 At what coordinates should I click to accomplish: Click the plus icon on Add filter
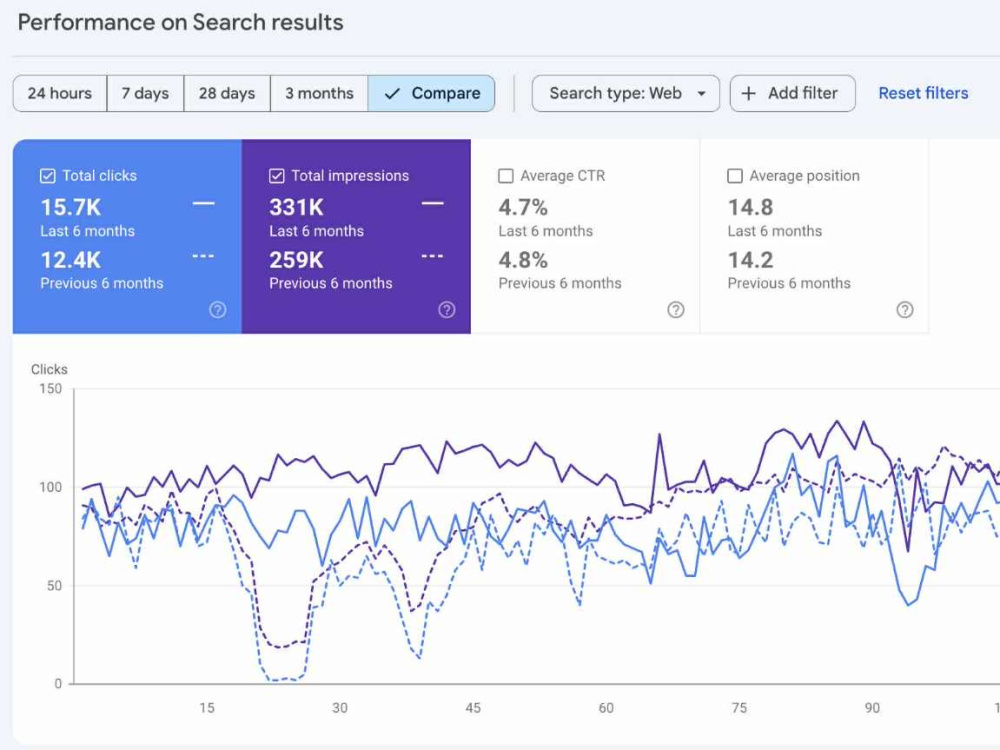coord(749,93)
